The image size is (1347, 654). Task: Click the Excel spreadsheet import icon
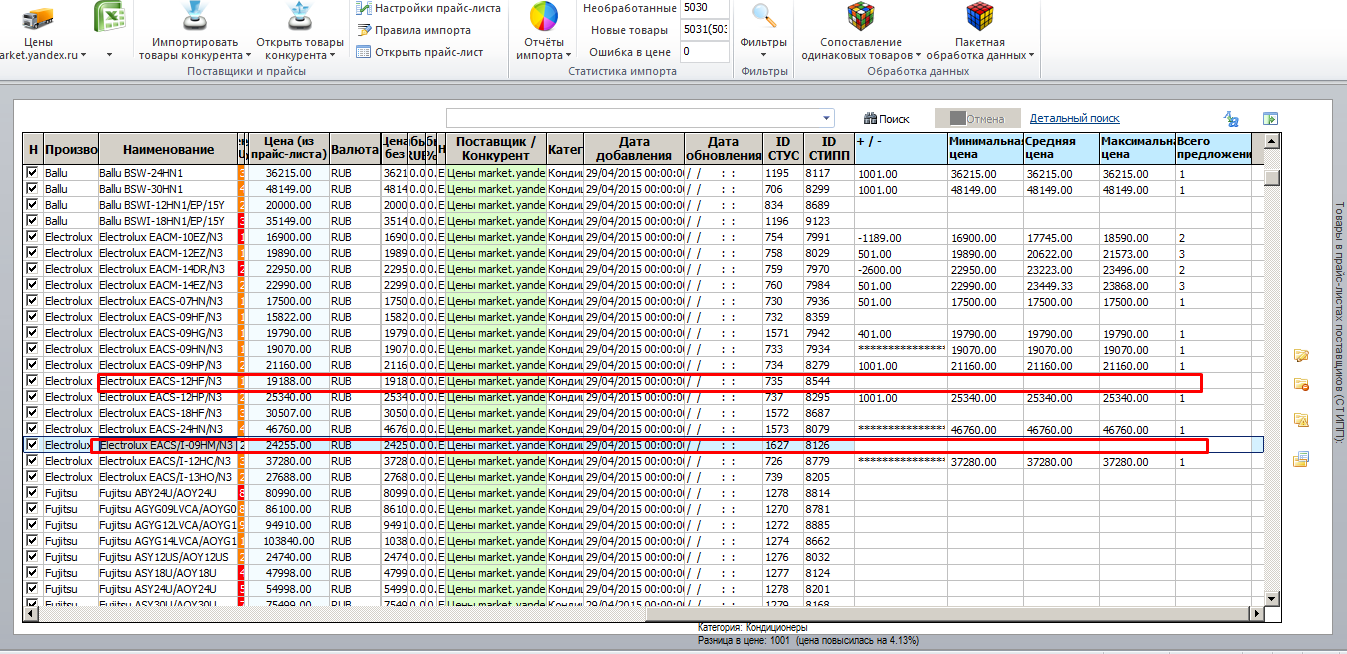click(x=109, y=16)
